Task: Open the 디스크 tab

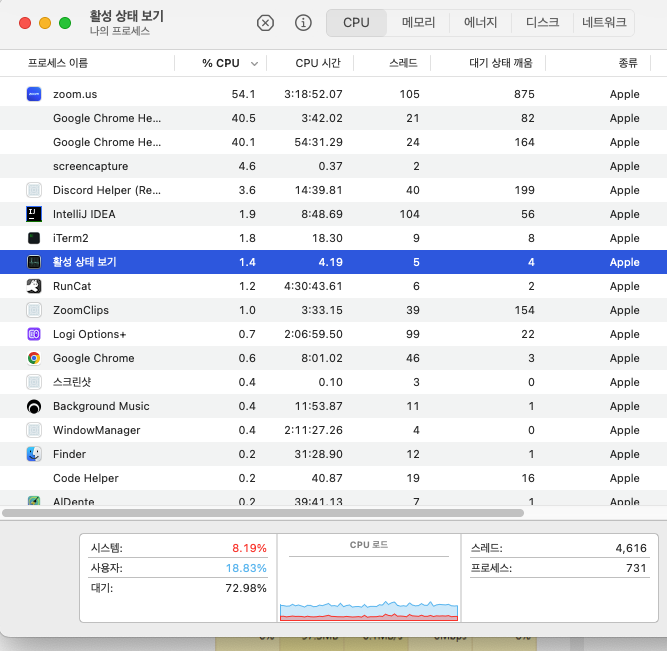Action: point(542,23)
